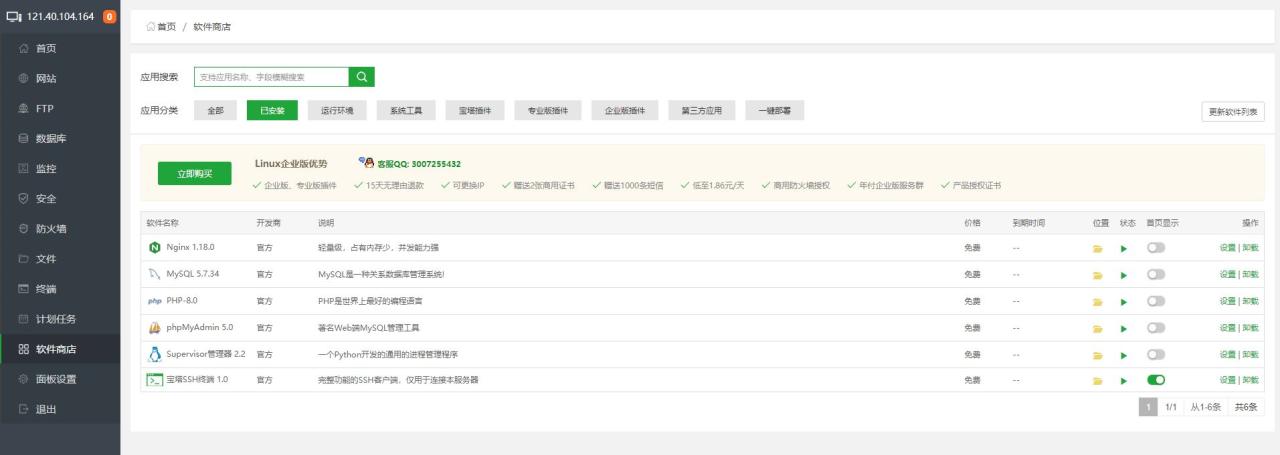
Task: Toggle 首页显示 switch for PHP-8.0
Action: pos(1156,300)
